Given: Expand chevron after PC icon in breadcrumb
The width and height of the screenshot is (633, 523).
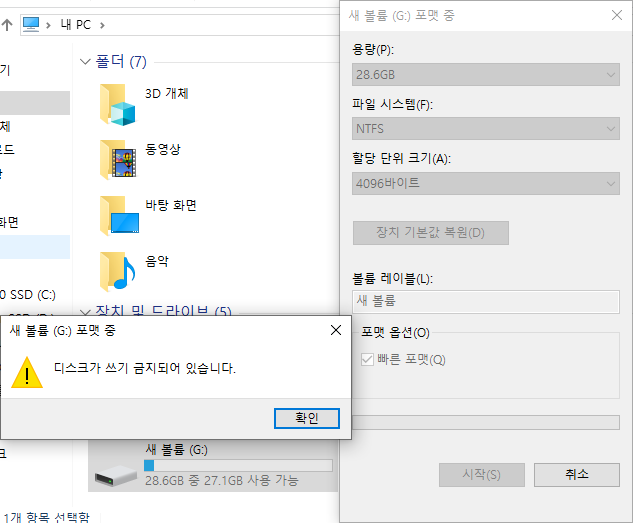Looking at the screenshot, I should coord(48,25).
